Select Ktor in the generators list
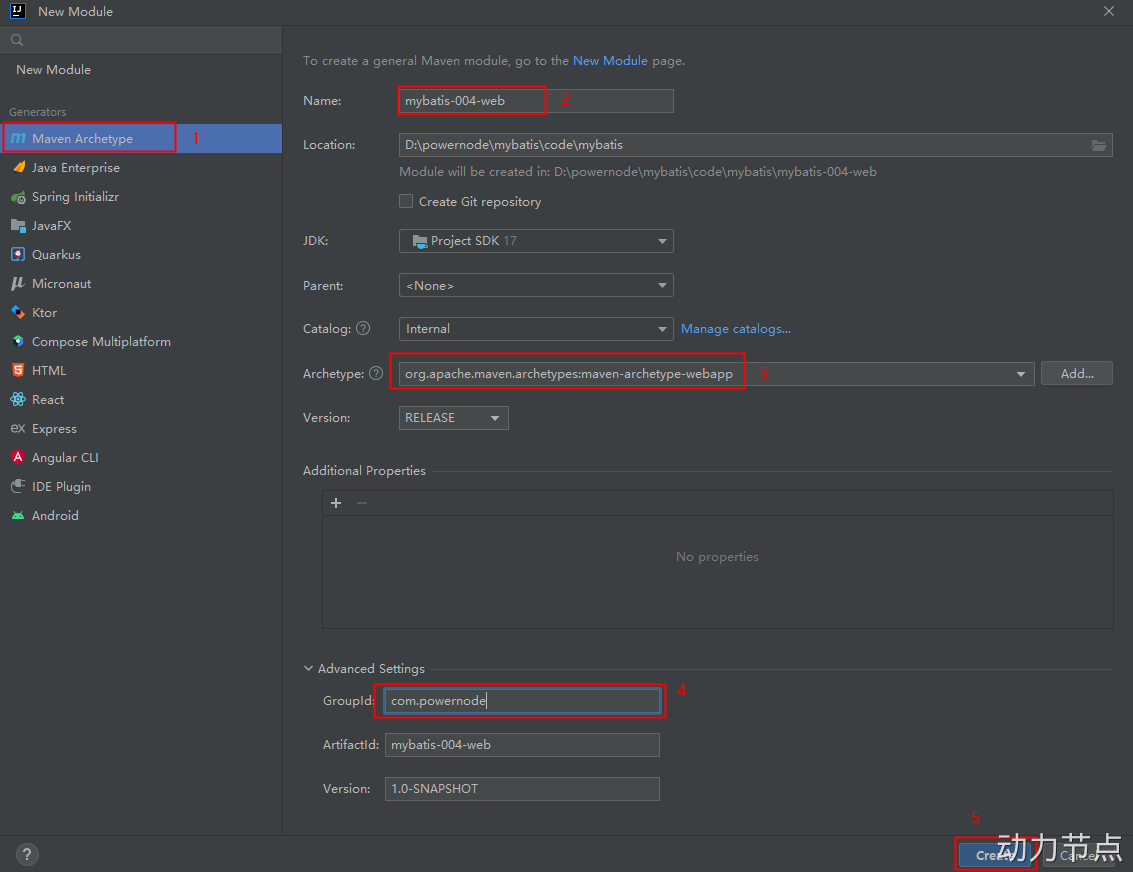The image size is (1133, 872). 45,313
